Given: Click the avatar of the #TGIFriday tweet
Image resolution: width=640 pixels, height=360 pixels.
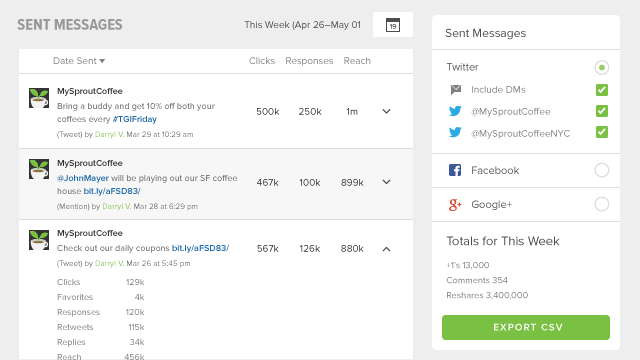Looking at the screenshot, I should [x=39, y=98].
